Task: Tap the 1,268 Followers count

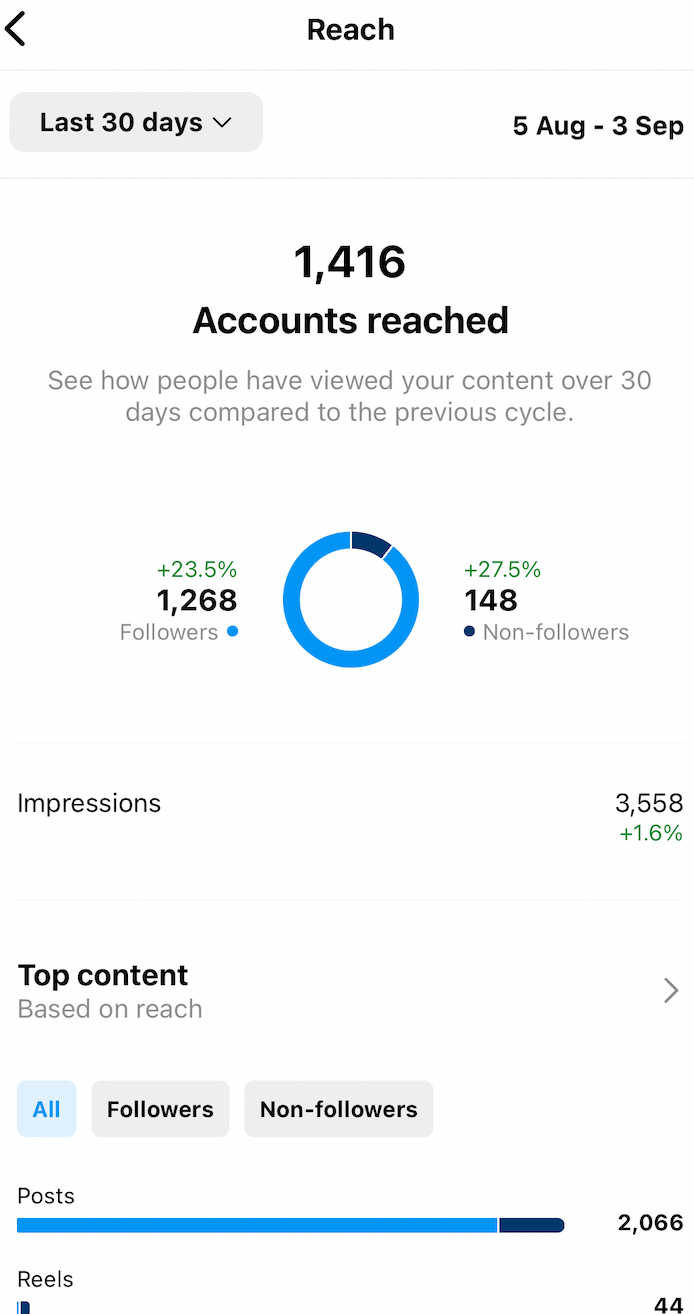Action: (x=197, y=600)
